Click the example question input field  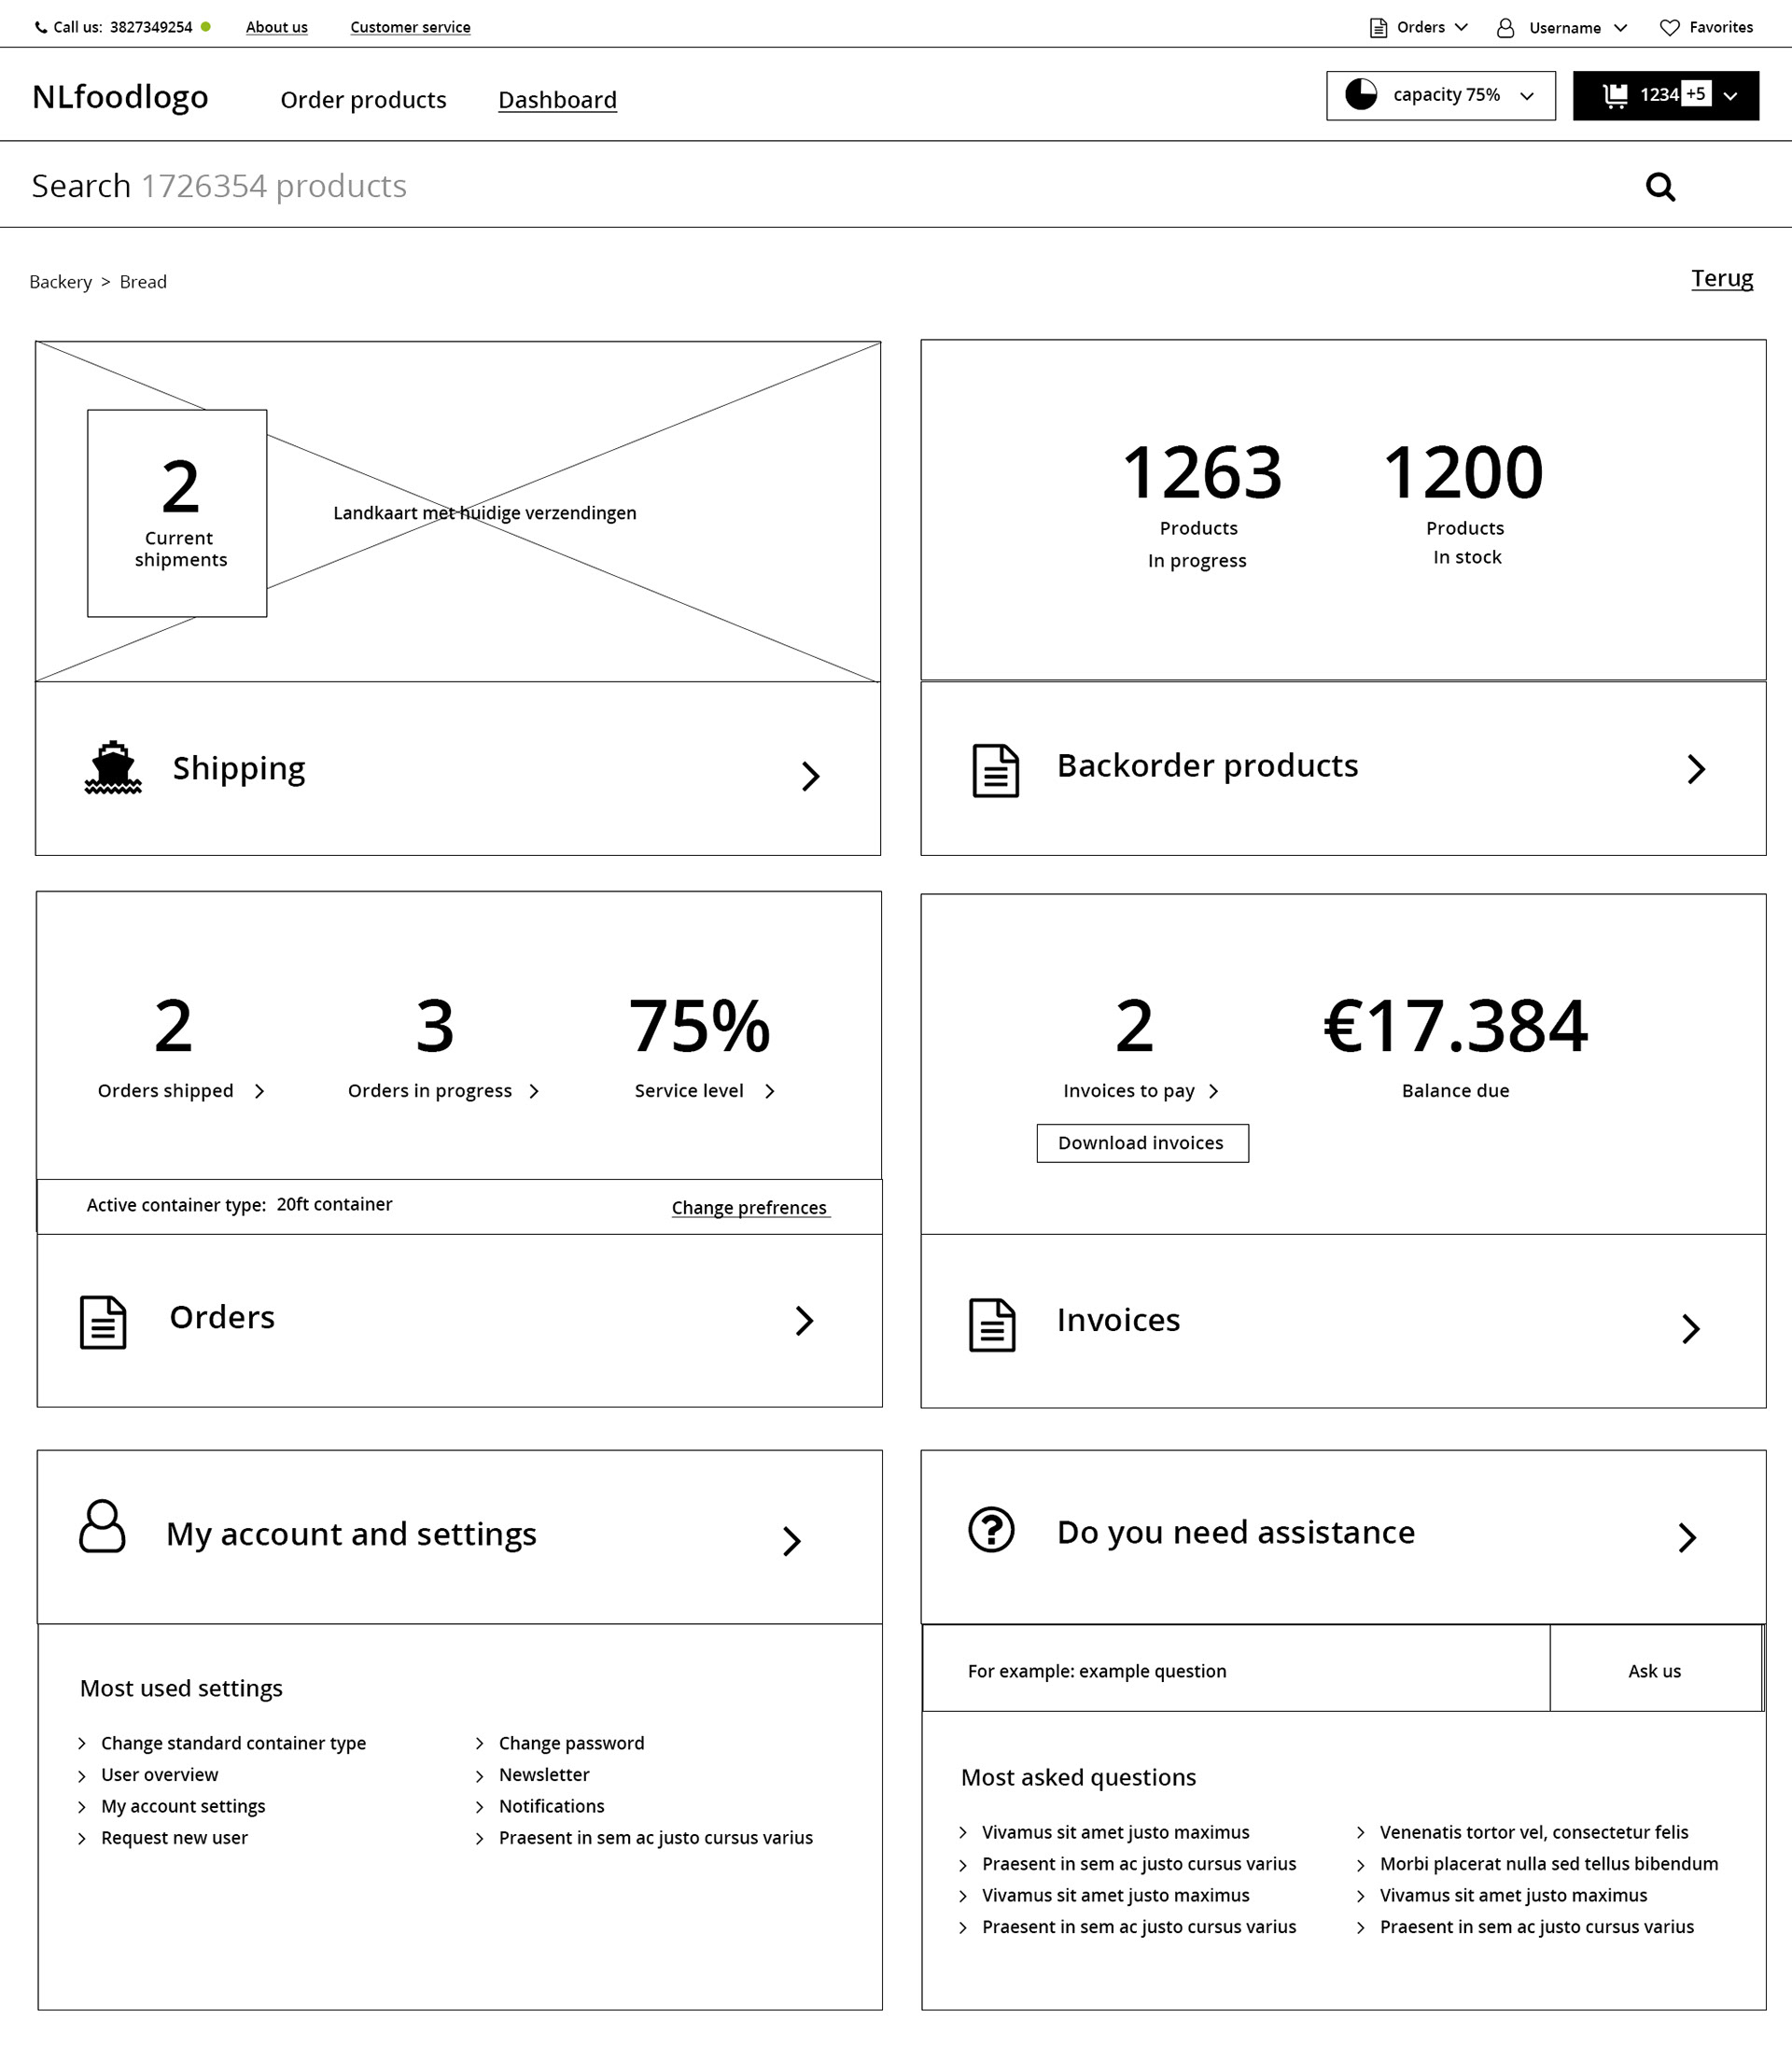pyautogui.click(x=1235, y=1671)
